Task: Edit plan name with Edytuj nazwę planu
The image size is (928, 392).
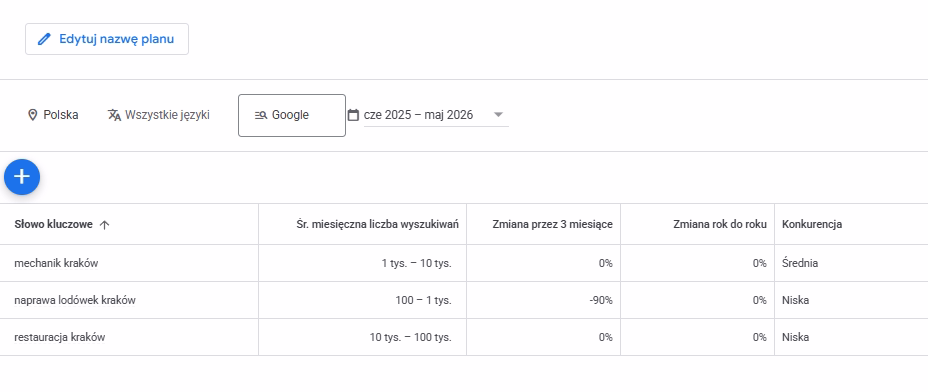Action: point(107,39)
